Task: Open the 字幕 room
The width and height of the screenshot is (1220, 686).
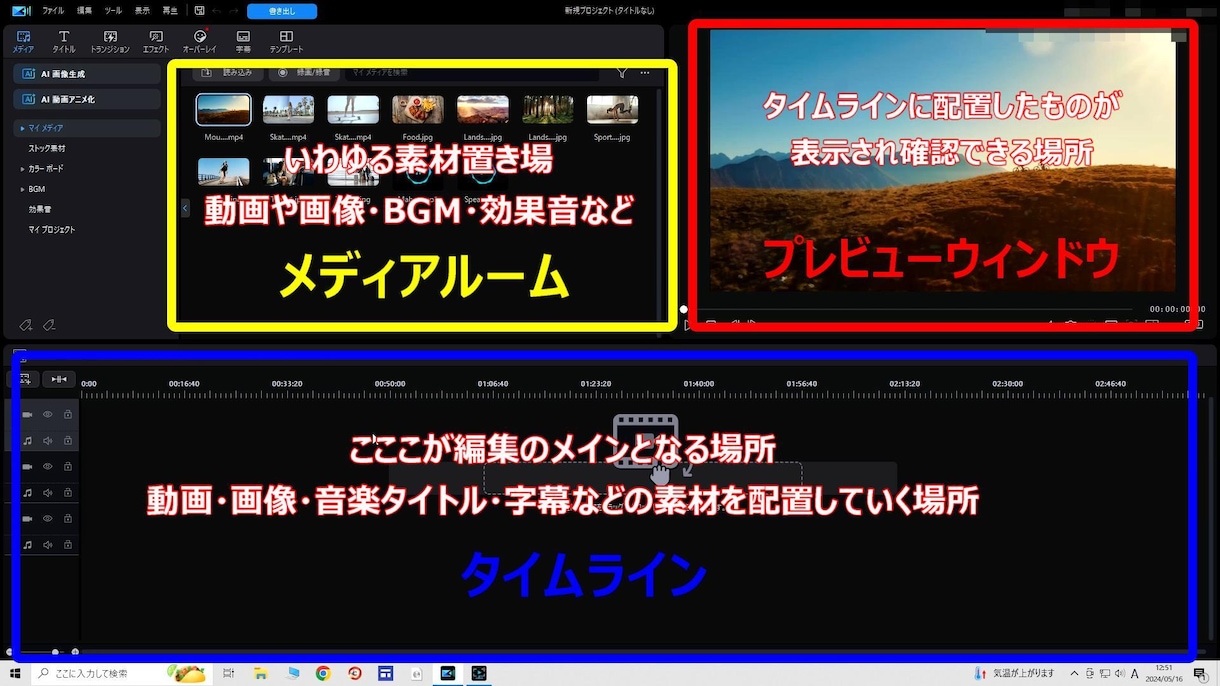Action: [x=244, y=41]
